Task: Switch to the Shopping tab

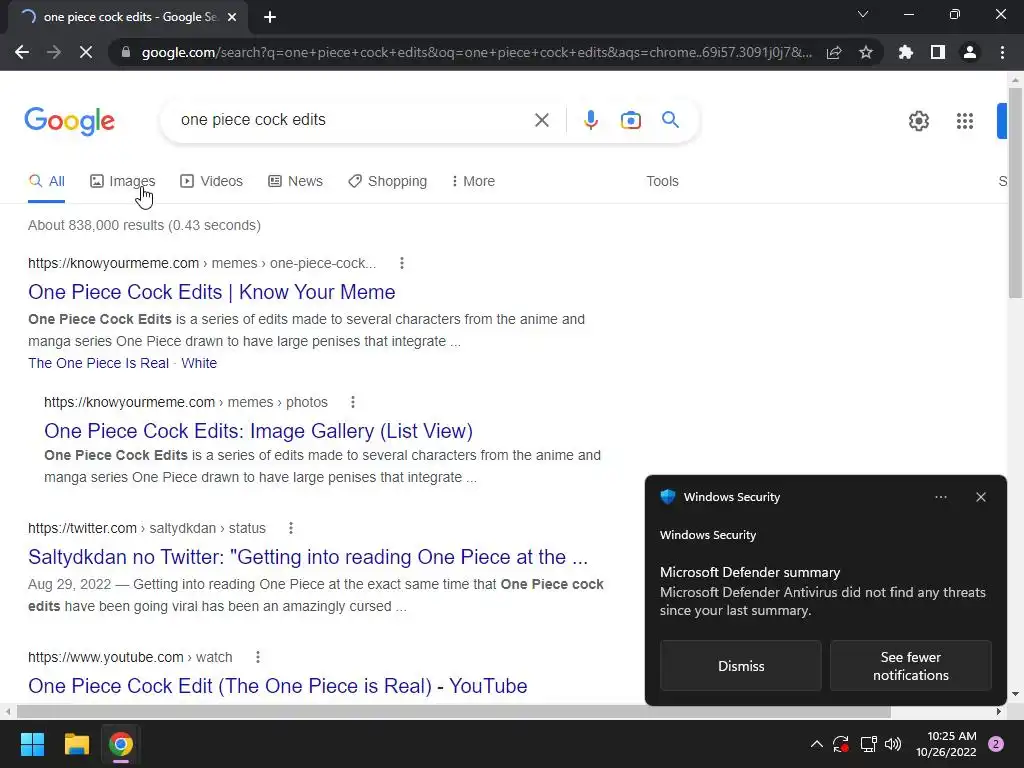Action: (x=387, y=182)
